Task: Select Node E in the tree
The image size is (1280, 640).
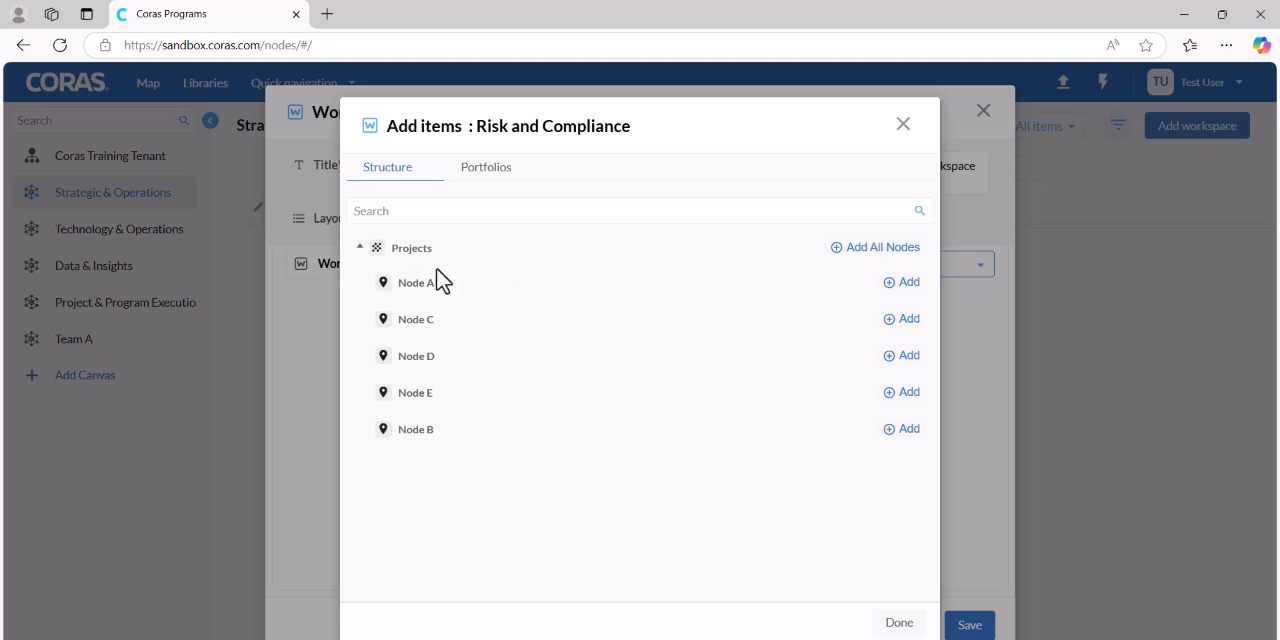Action: click(x=415, y=393)
